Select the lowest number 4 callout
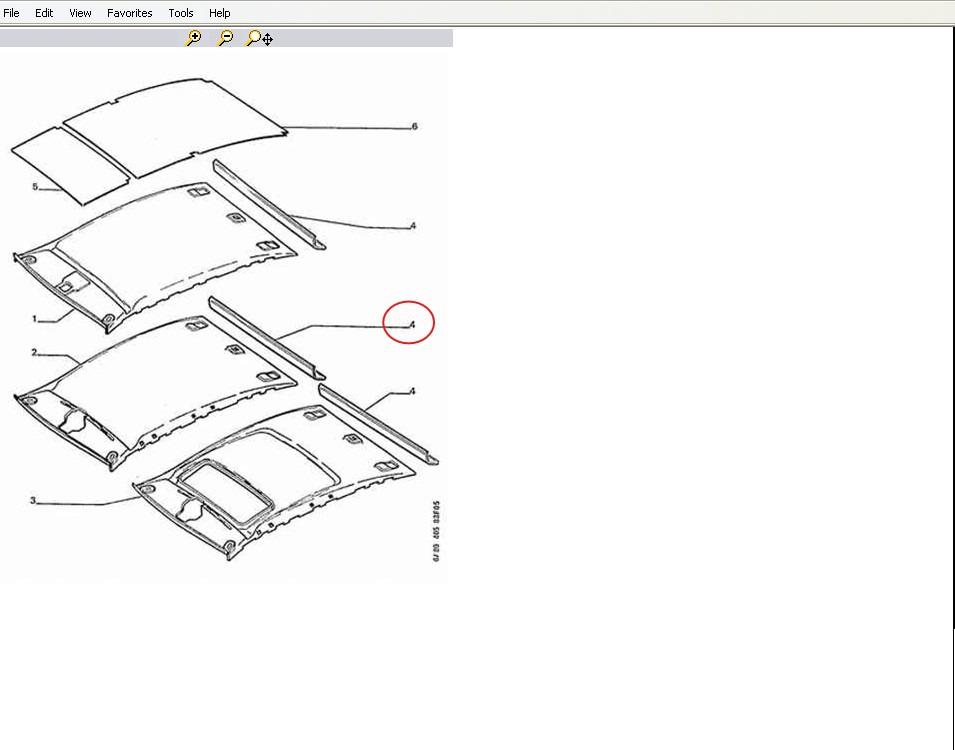Screen dimensions: 955x750 [x=412, y=392]
